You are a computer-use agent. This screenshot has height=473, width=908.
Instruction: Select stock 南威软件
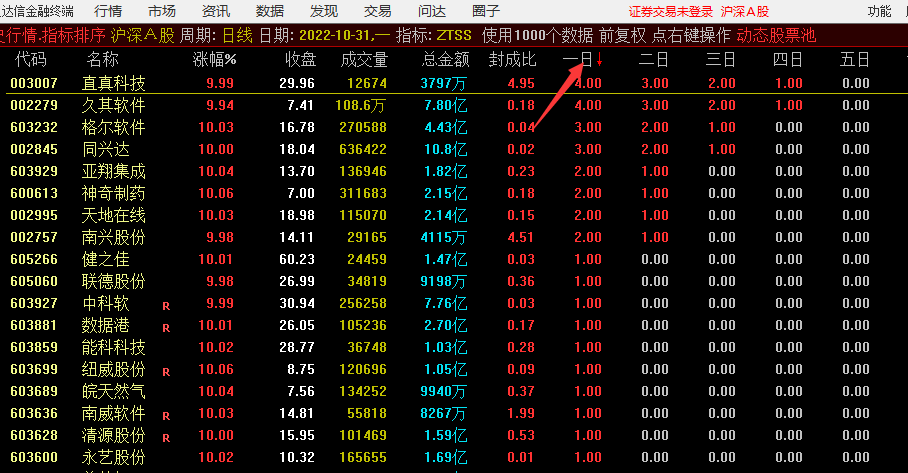coord(114,413)
